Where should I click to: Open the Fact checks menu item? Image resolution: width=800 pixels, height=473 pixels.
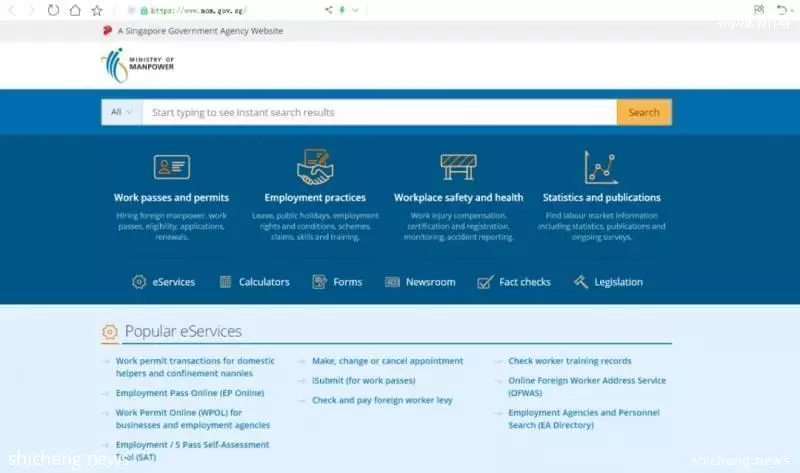pos(524,282)
